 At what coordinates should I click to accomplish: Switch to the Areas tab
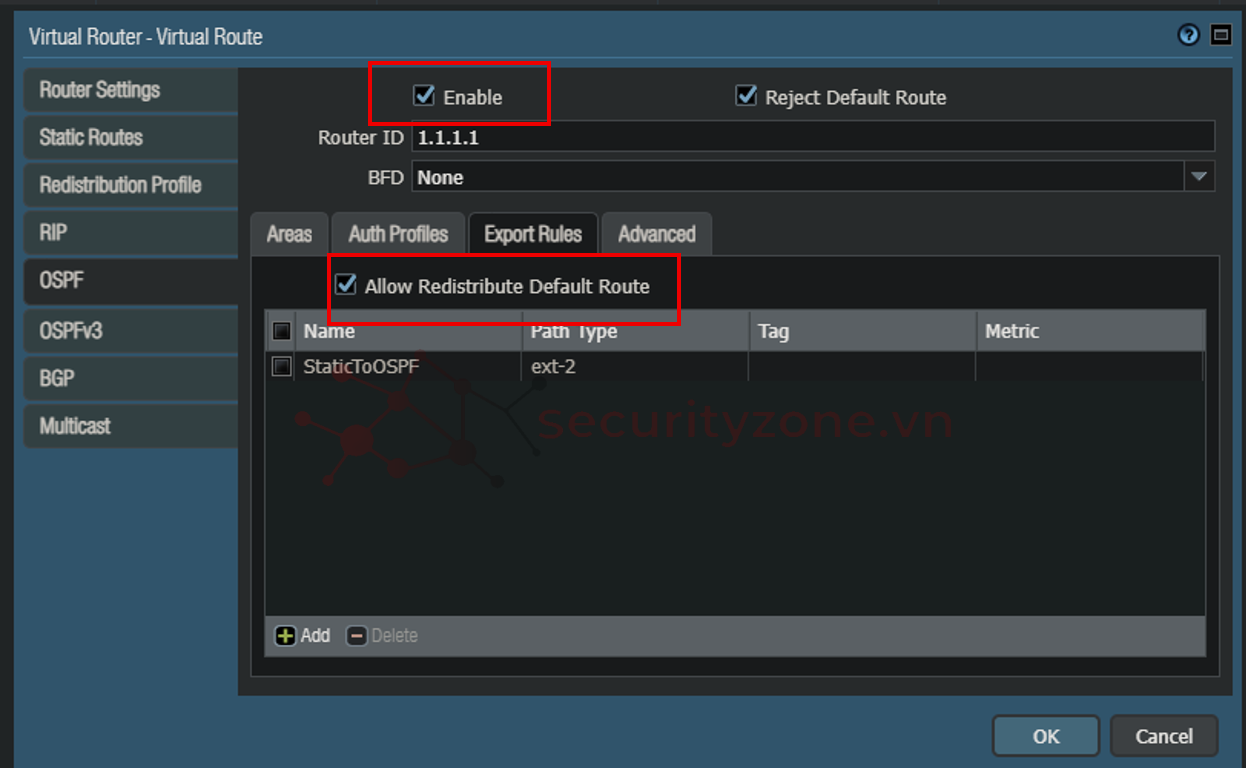coord(289,234)
